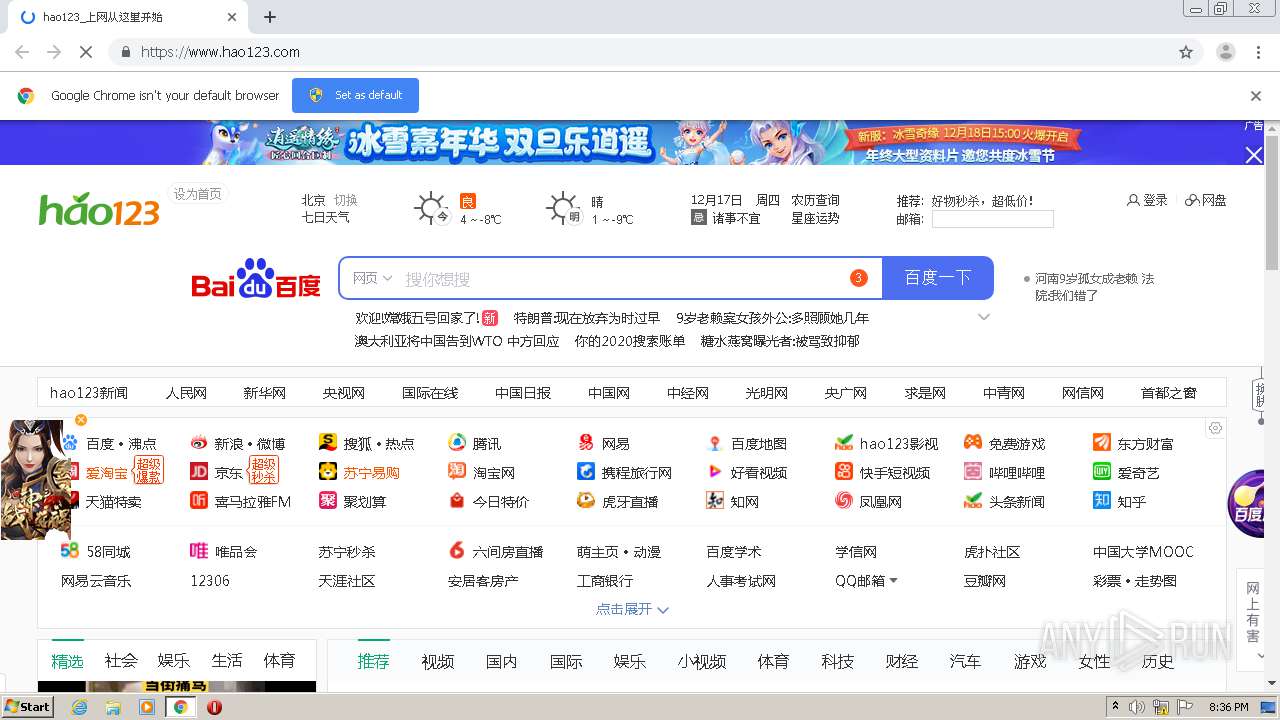Image resolution: width=1280 pixels, height=720 pixels.
Task: Click the 百度一下 search button
Action: pyautogui.click(x=938, y=278)
